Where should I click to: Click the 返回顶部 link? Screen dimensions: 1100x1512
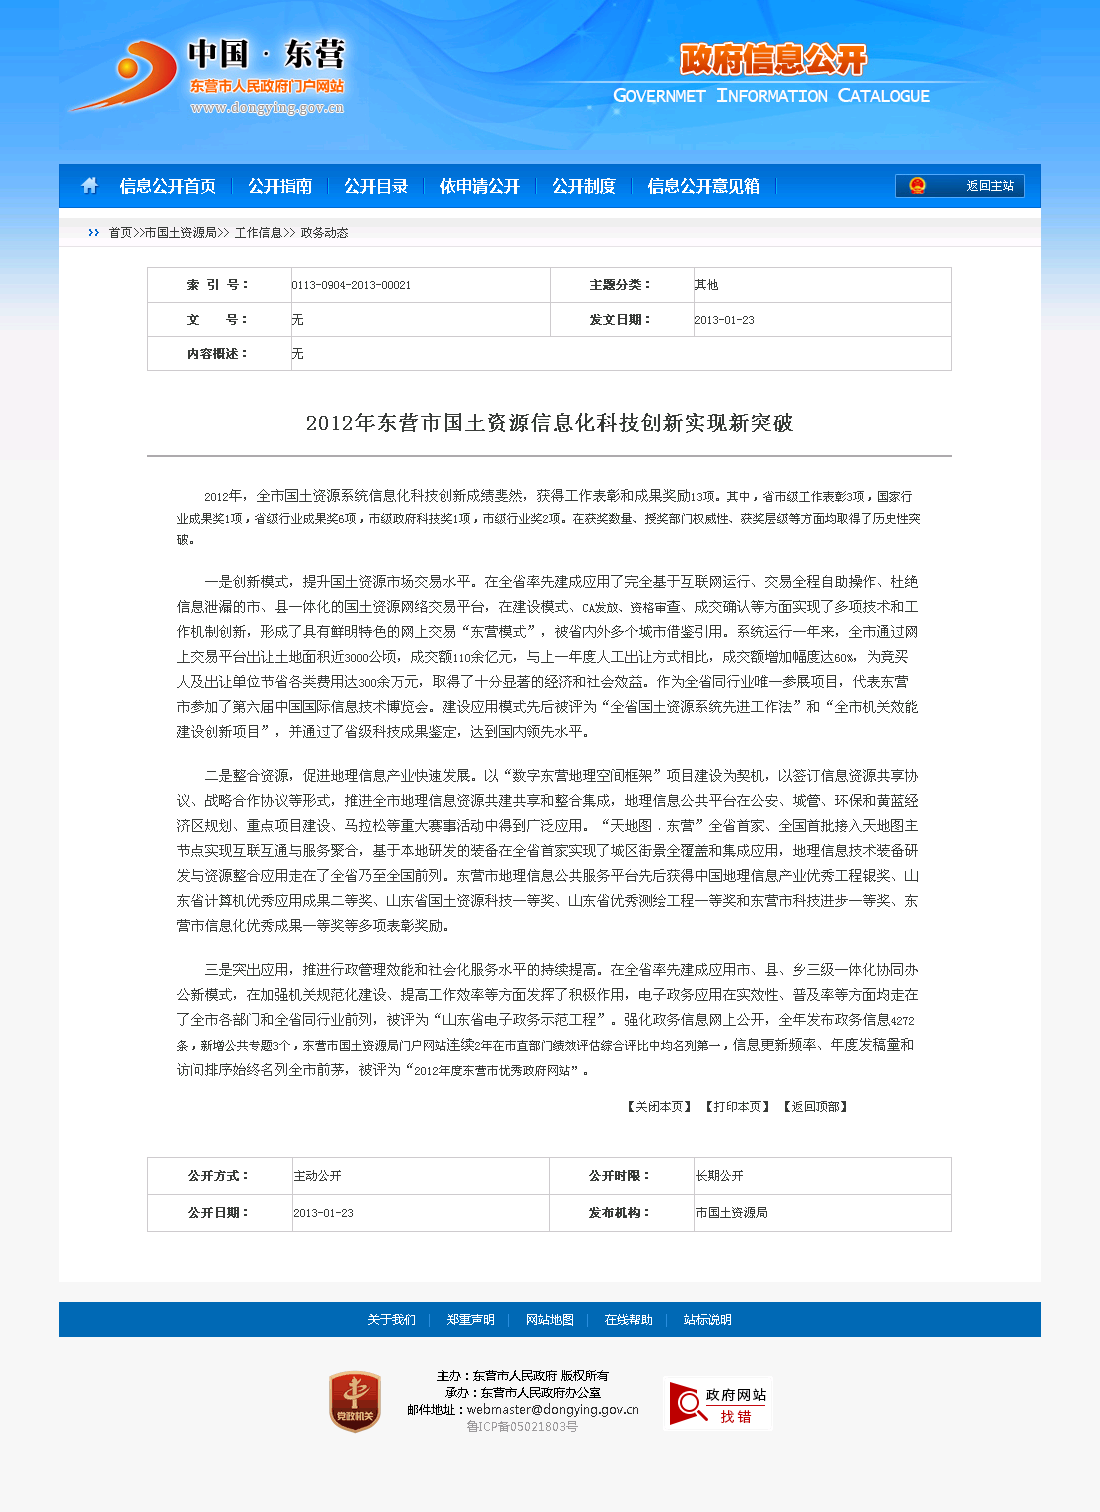(815, 1107)
